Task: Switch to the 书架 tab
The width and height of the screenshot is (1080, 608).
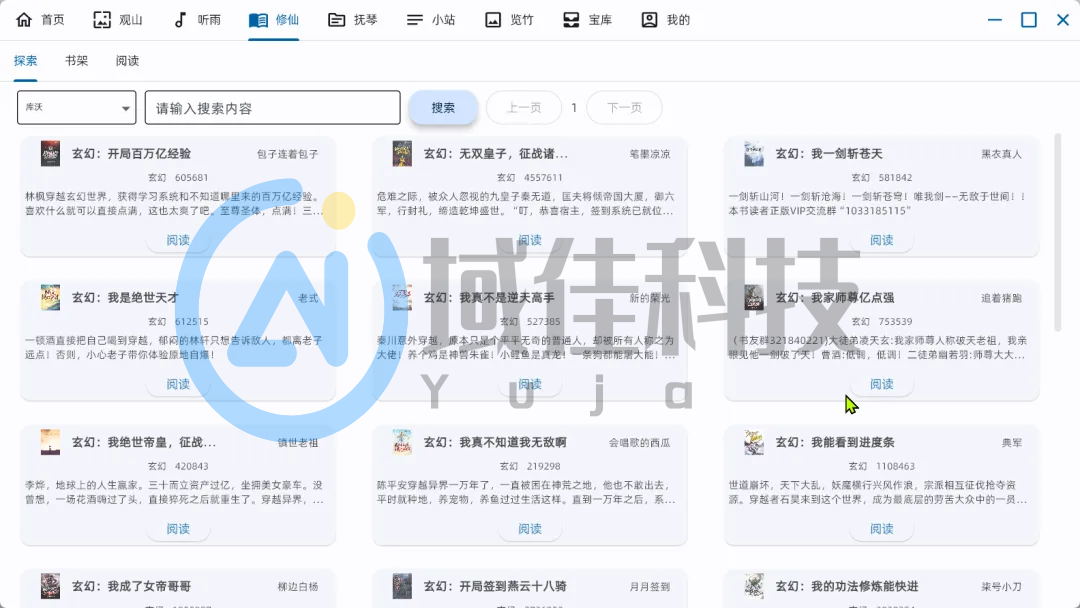Action: (x=76, y=61)
